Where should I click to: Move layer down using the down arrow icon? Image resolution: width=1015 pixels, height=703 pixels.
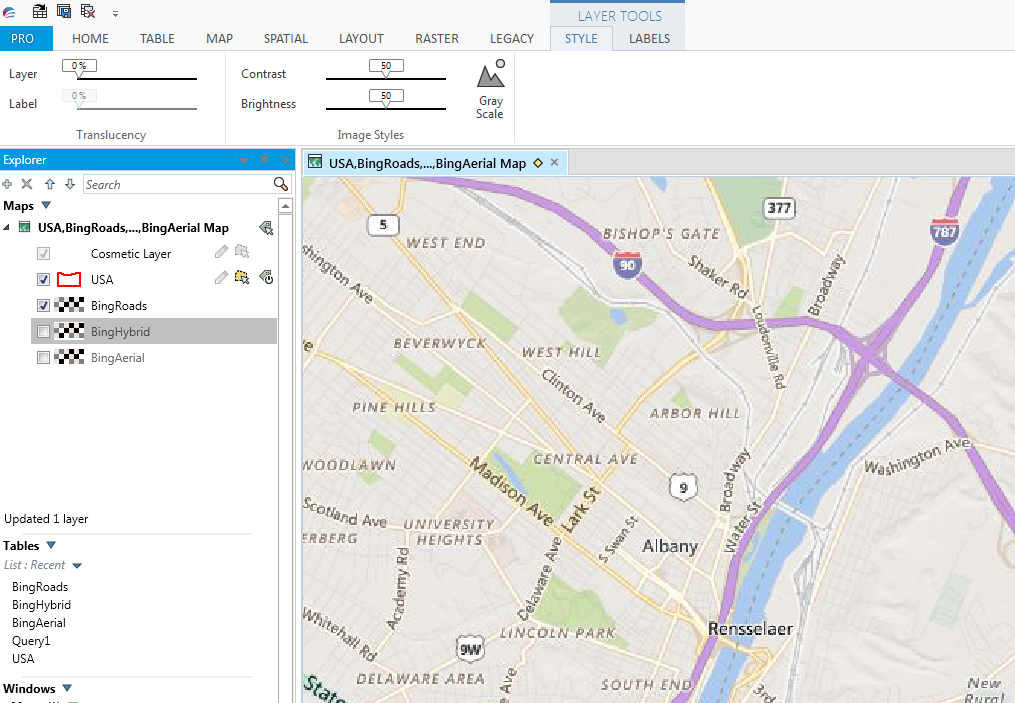pyautogui.click(x=68, y=184)
